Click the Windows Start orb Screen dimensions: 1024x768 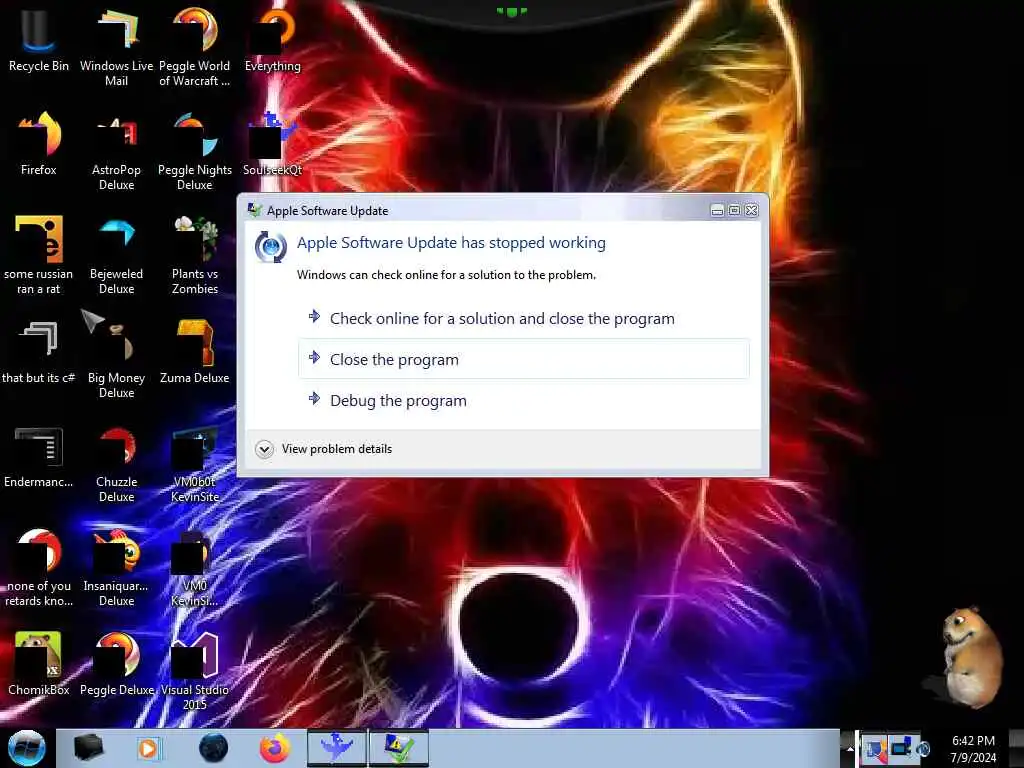point(26,748)
